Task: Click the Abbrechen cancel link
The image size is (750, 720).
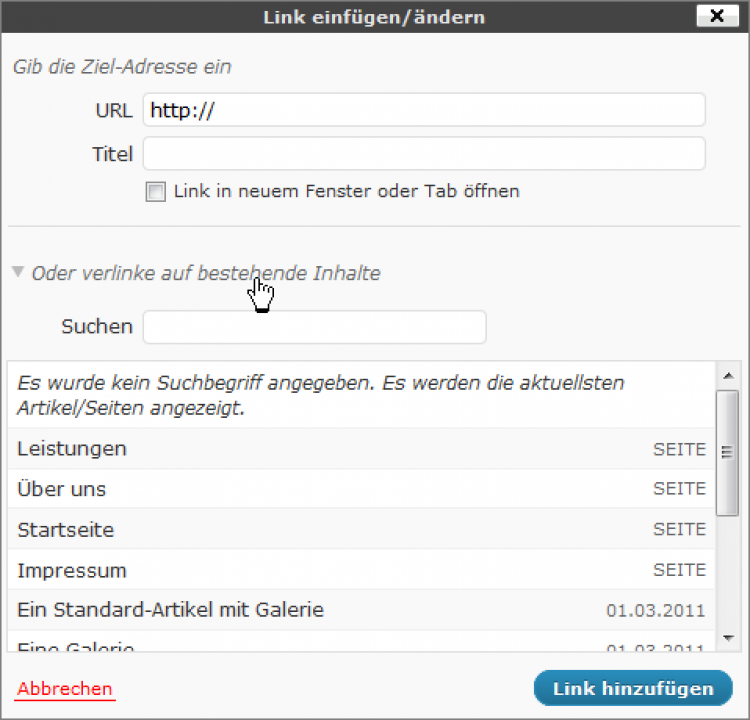Action: [65, 689]
